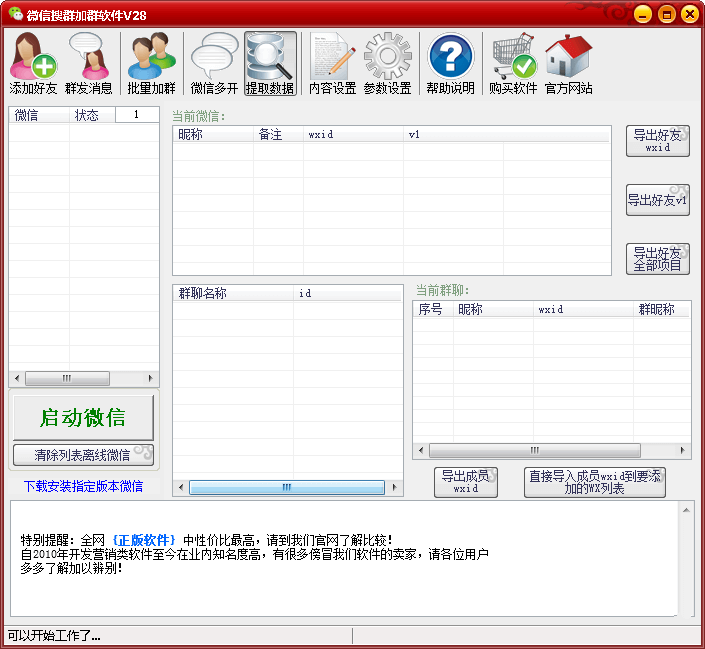705x649 pixels.
Task: Sort group members by 昵称 column header
Action: click(493, 309)
